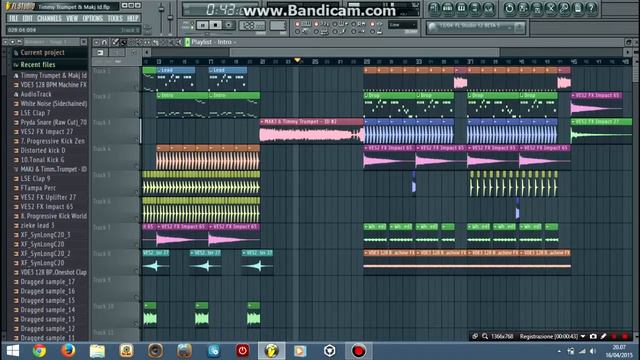Click the Bandicam target selection icon
The width and height of the screenshot is (640, 360).
pyautogui.click(x=475, y=336)
